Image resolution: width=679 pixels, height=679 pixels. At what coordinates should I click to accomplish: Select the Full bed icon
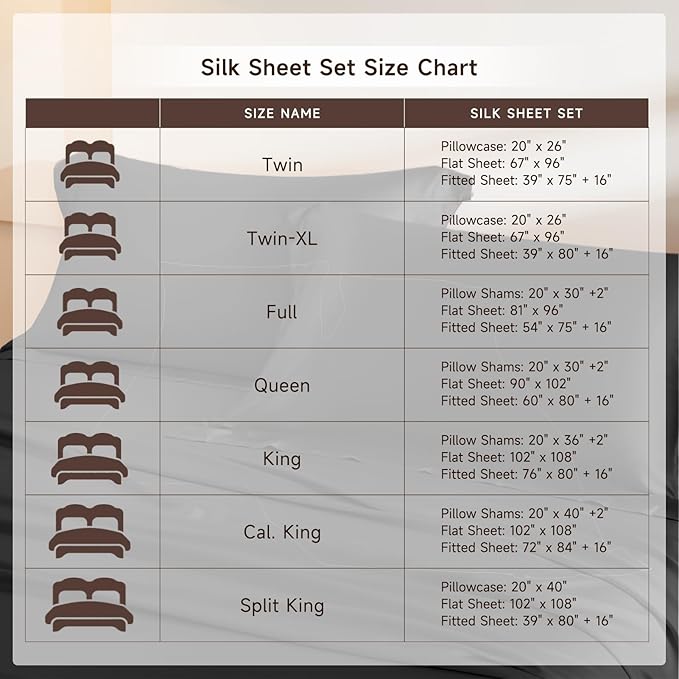coord(90,311)
